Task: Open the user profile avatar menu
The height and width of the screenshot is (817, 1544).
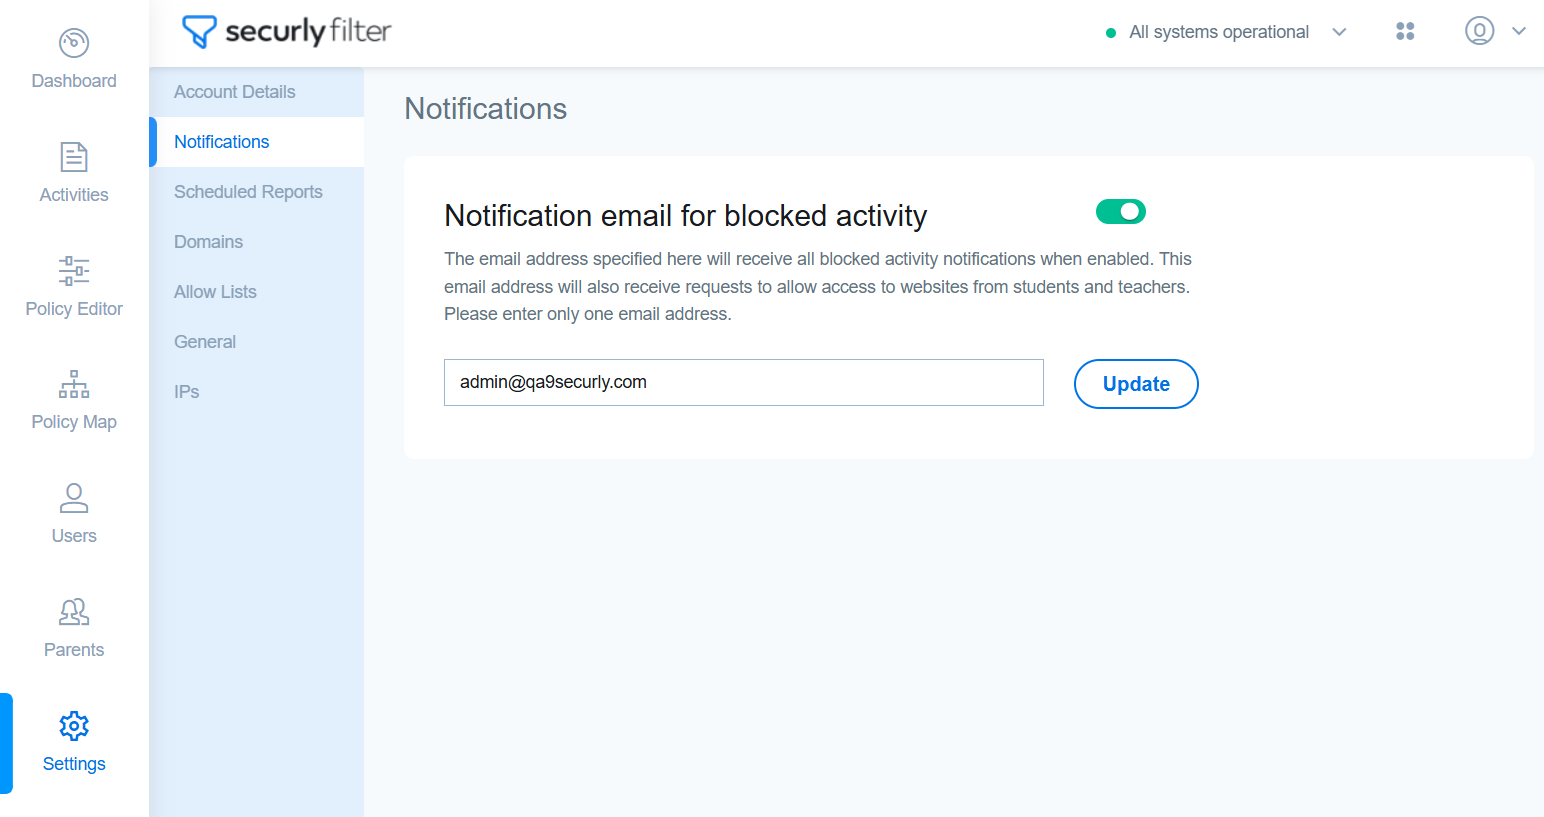Action: [1479, 31]
